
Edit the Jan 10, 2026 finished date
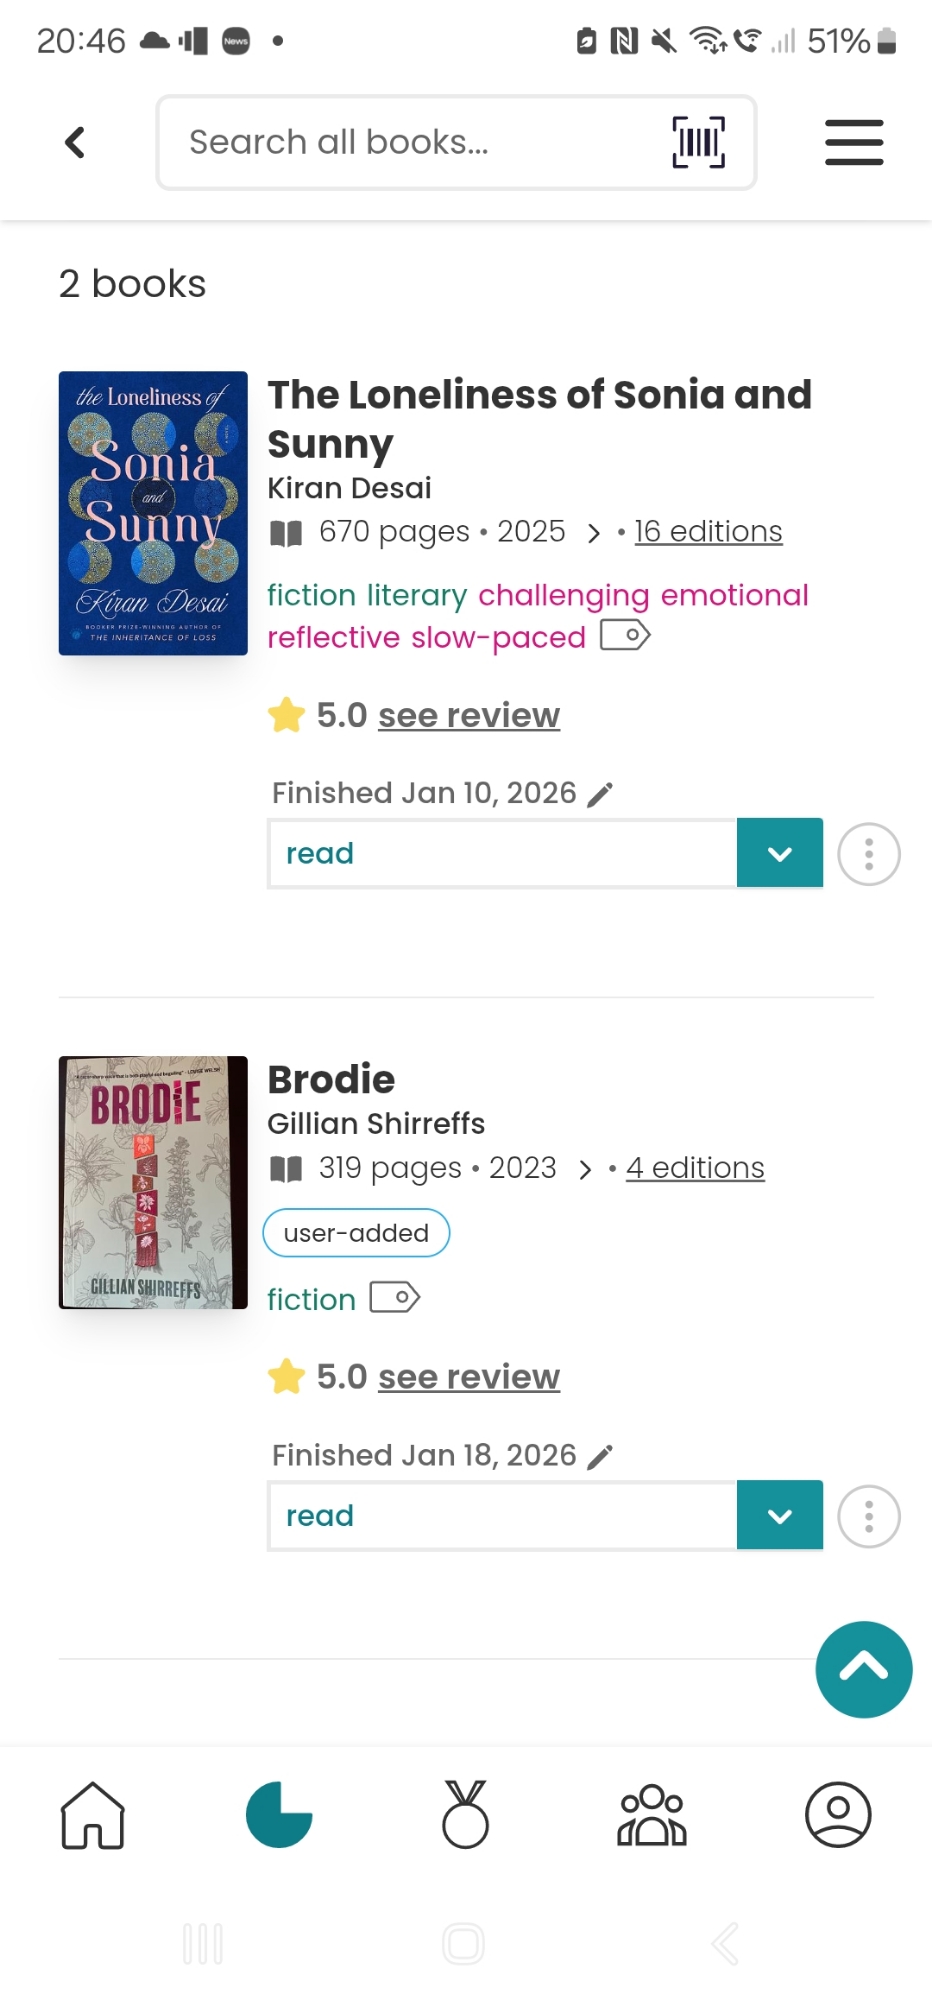coord(600,794)
